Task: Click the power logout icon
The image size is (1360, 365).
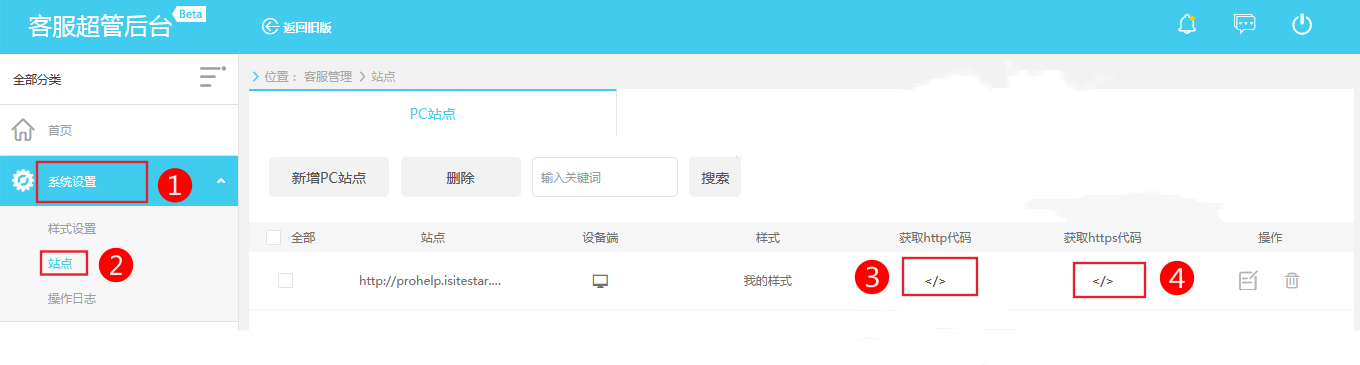Action: coord(1302,24)
